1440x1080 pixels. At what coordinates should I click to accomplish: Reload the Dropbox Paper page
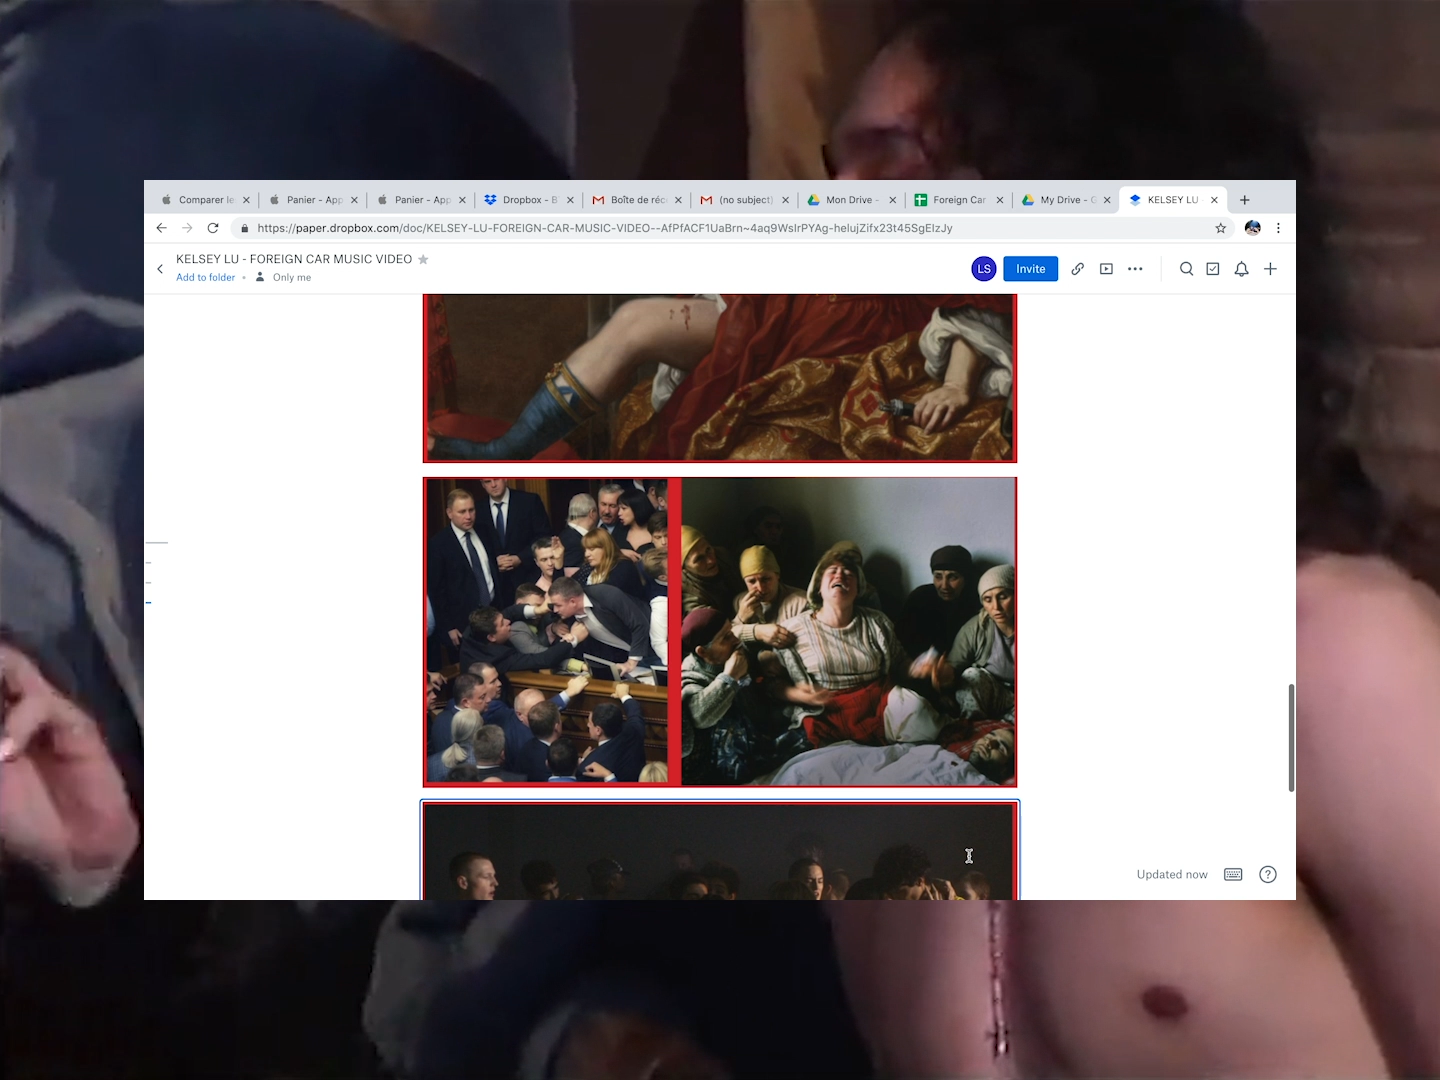213,228
